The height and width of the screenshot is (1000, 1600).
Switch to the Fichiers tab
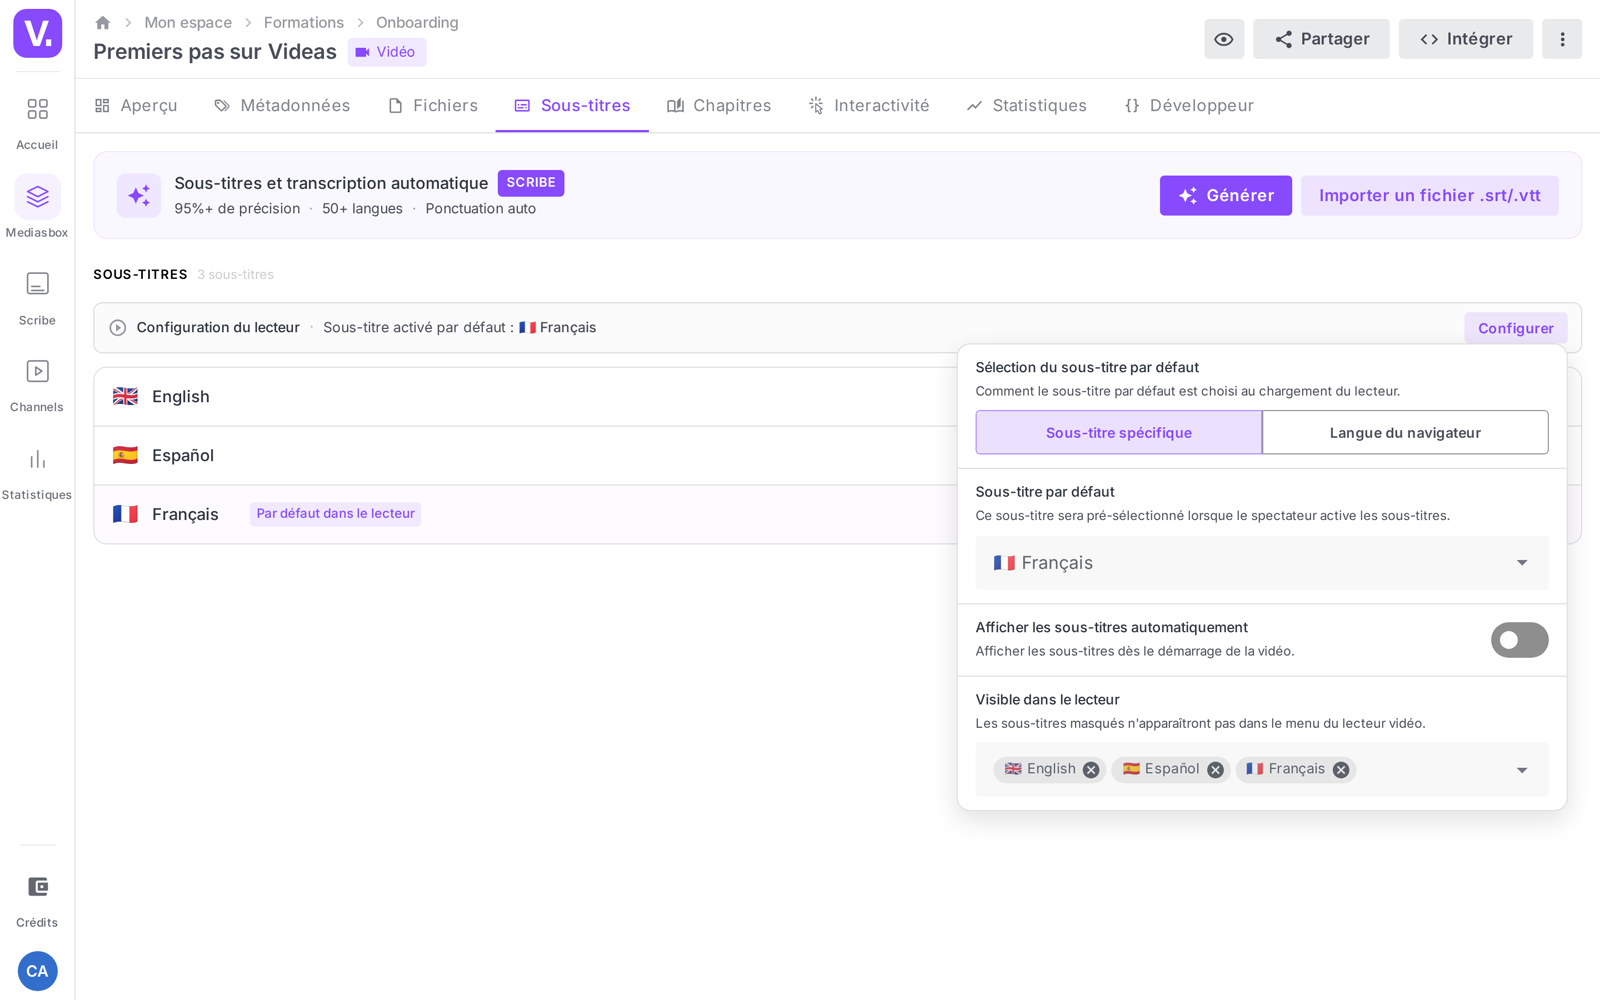point(433,106)
